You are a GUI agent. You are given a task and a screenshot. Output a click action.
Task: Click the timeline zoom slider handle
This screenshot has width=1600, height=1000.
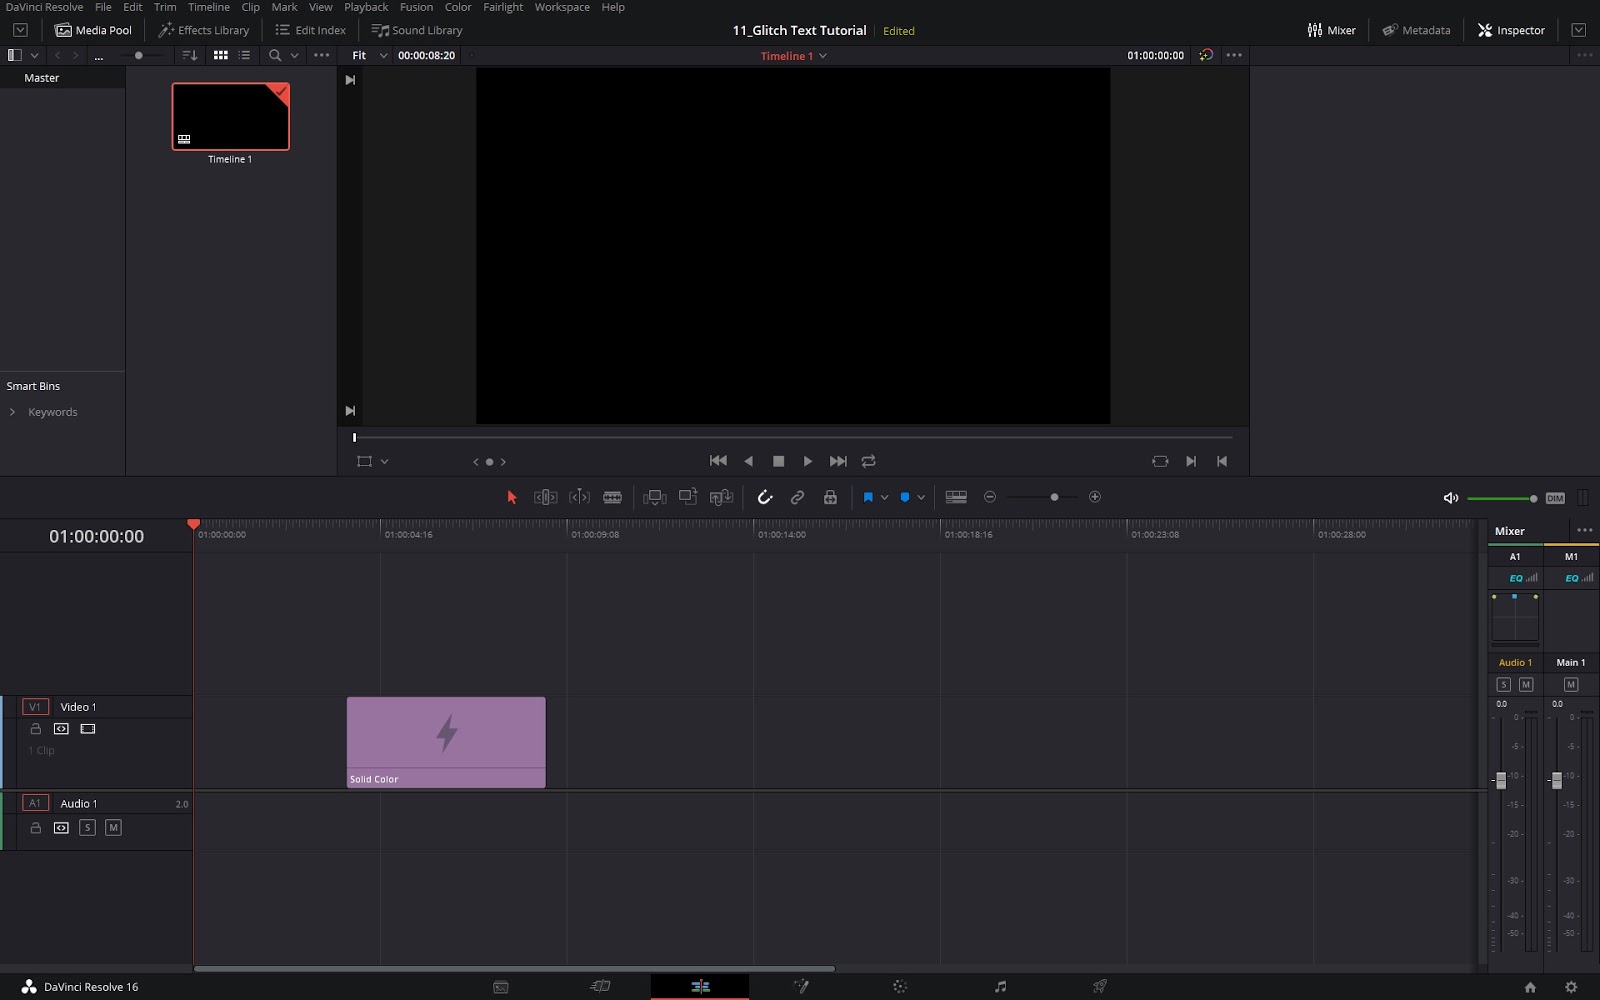[1054, 497]
